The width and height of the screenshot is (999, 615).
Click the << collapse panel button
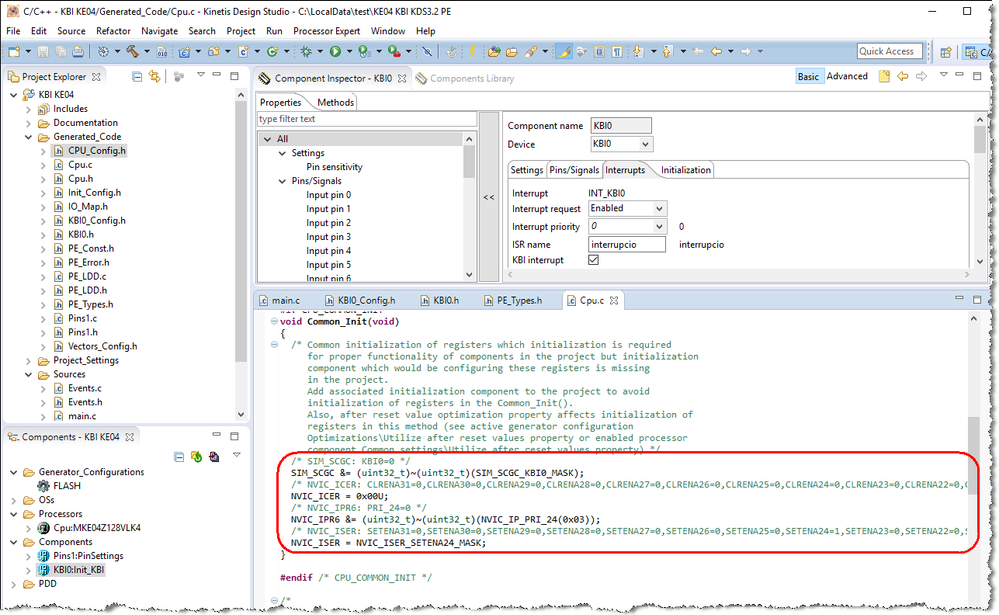pyautogui.click(x=489, y=197)
